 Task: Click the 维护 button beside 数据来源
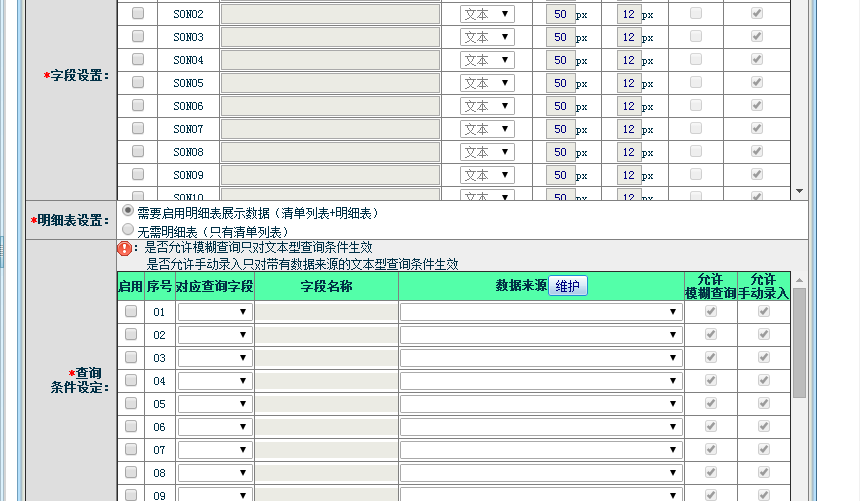pos(567,286)
